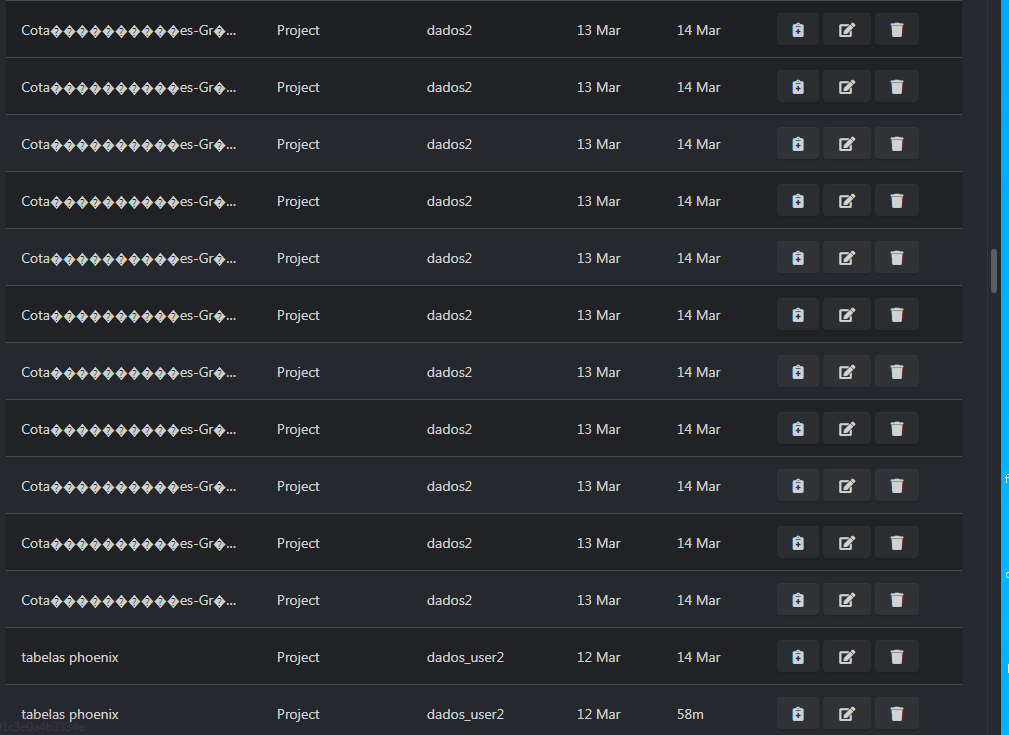Click the edit pencil icon in the topmost row
This screenshot has height=735, width=1009.
(x=846, y=30)
